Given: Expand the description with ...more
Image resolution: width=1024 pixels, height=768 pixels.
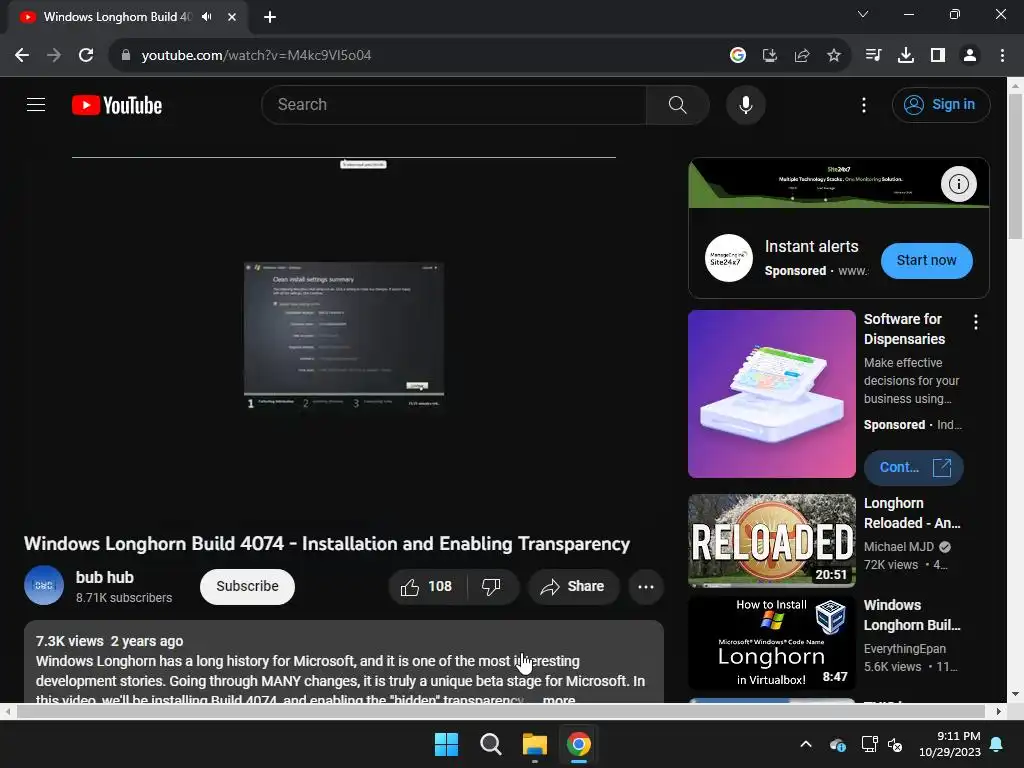Looking at the screenshot, I should [558, 699].
